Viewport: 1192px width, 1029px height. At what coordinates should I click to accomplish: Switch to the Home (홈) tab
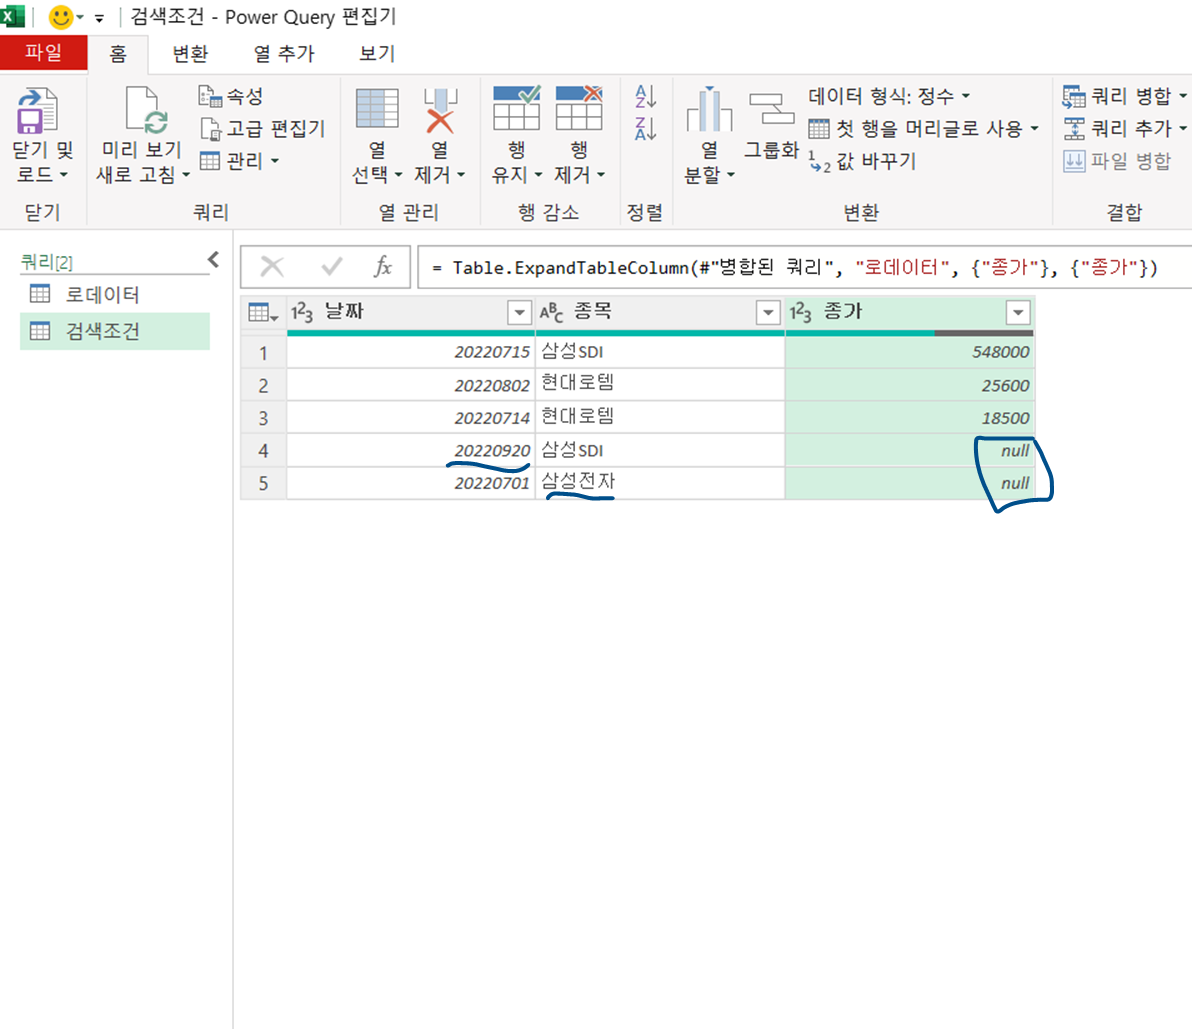coord(118,53)
